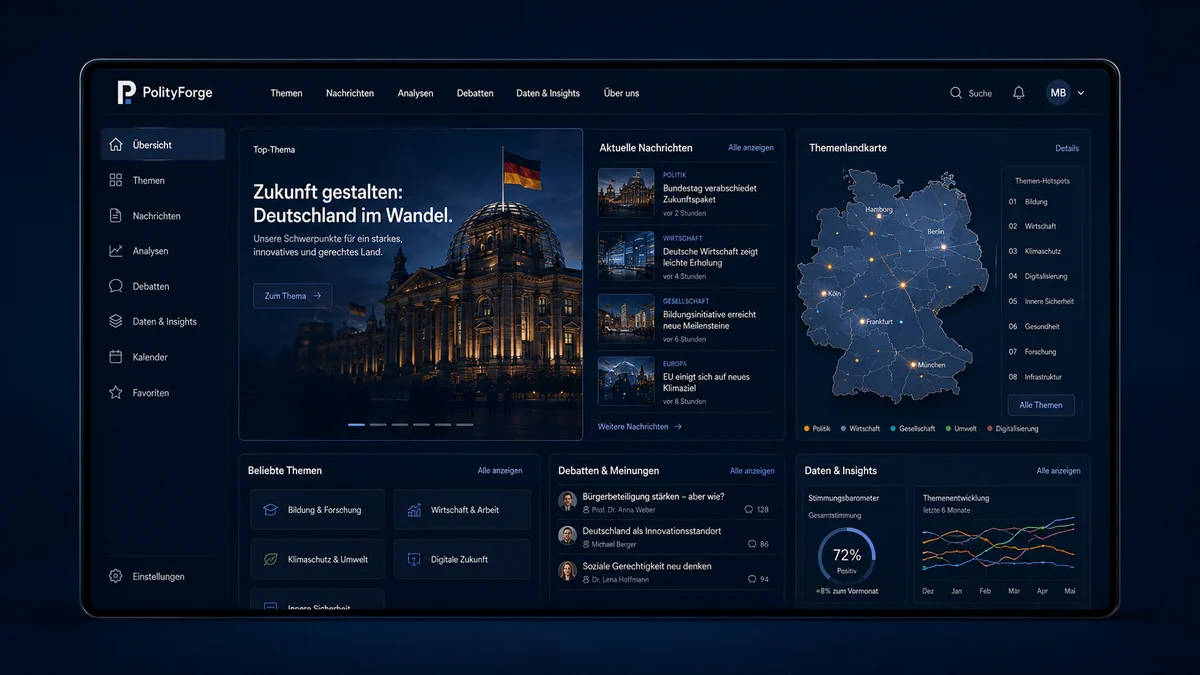Open the Deutsche Wirtschaft news thumbnail
This screenshot has width=1200, height=675.
coord(626,256)
